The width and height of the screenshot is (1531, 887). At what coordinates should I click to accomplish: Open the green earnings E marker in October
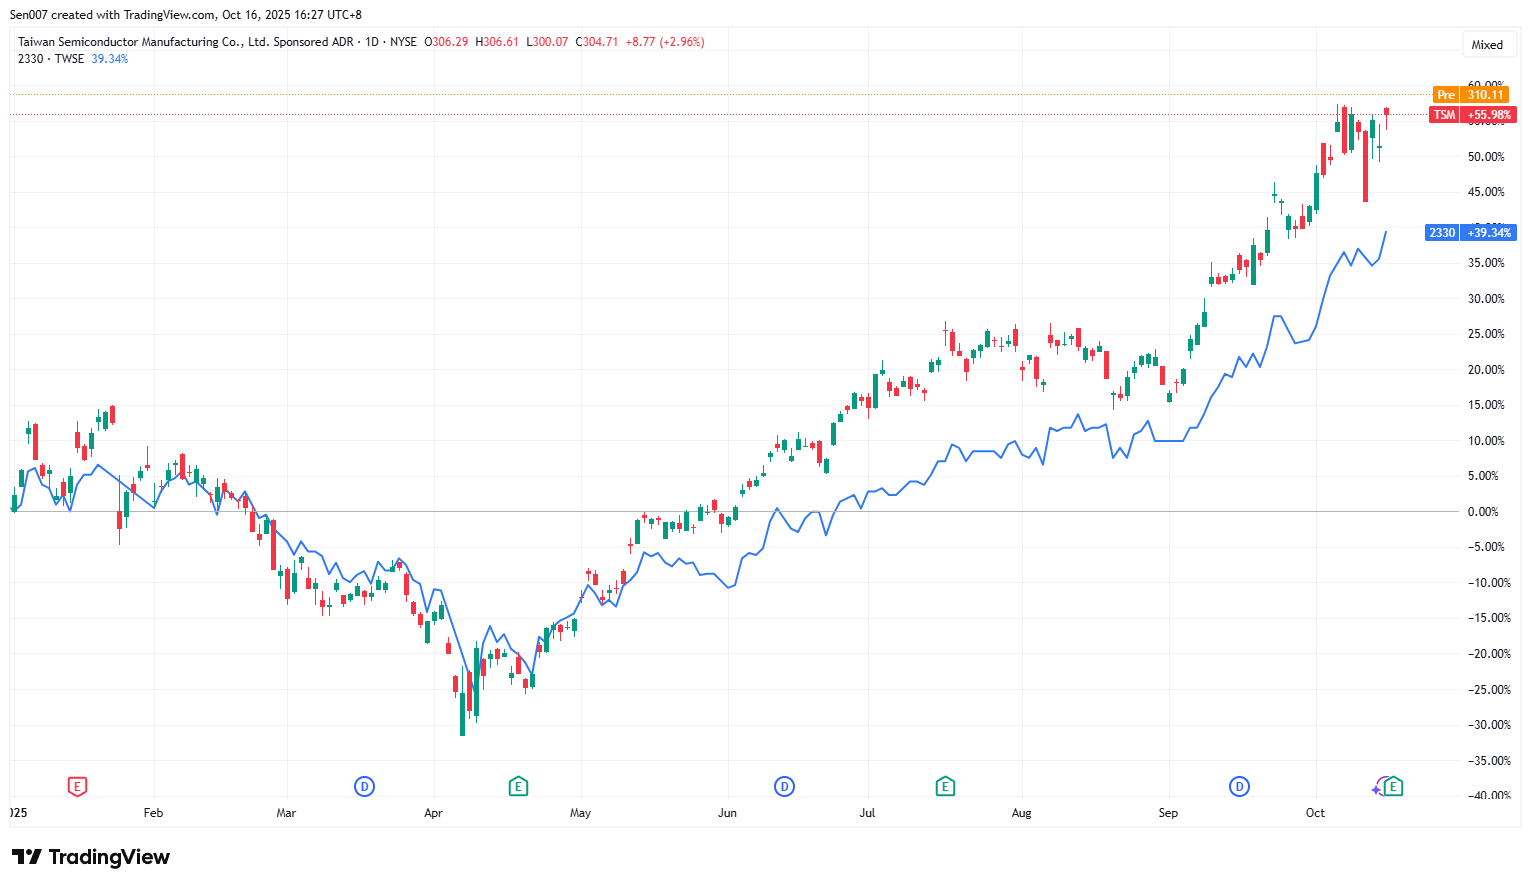tap(1393, 787)
